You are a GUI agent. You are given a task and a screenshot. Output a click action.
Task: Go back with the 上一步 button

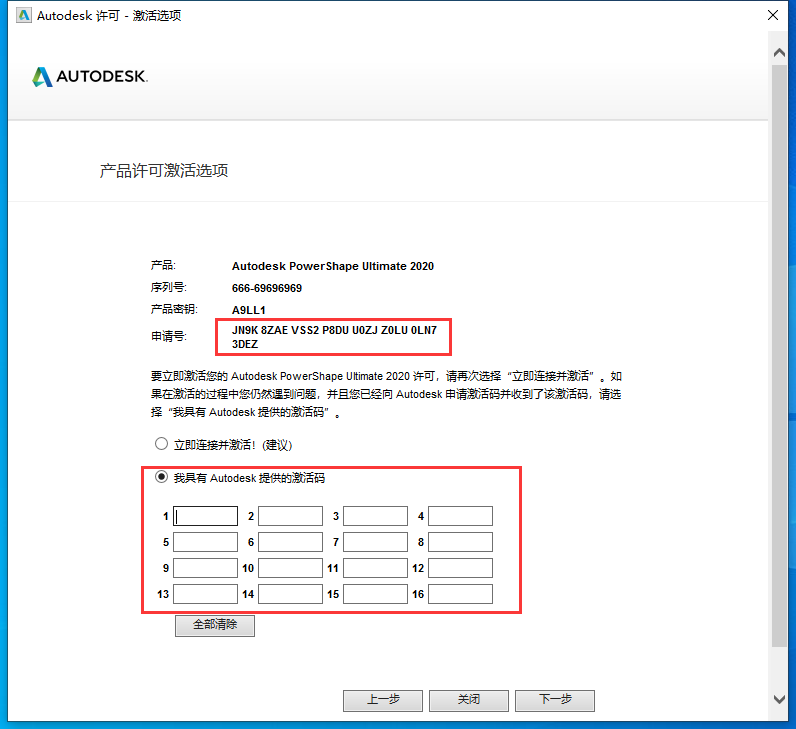tap(383, 701)
